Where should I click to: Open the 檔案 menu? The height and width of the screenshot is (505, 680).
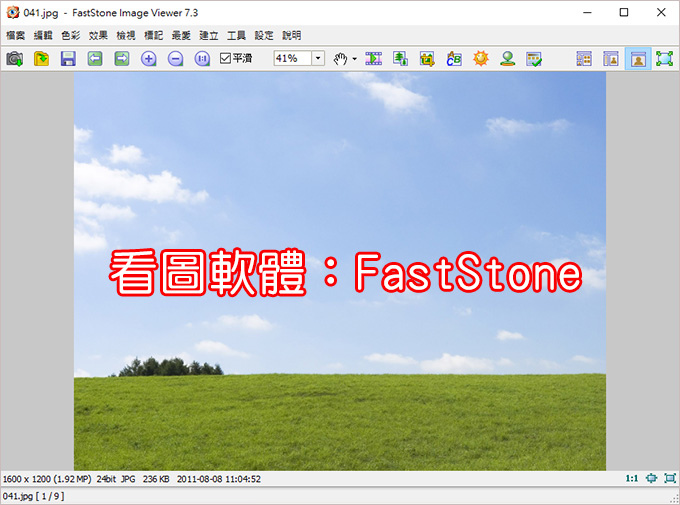click(x=16, y=35)
